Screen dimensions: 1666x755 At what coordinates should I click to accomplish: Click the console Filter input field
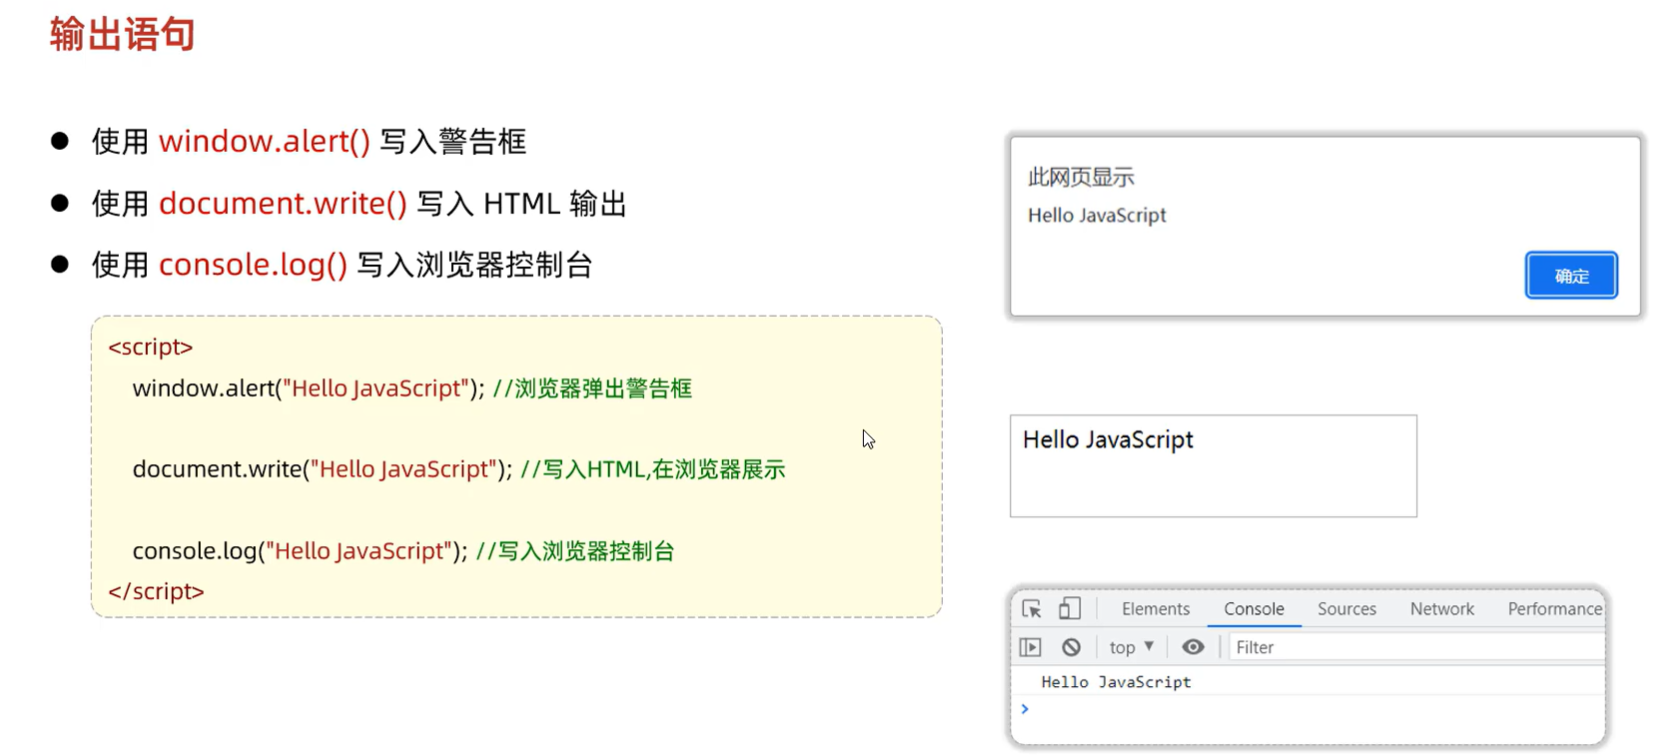click(x=1415, y=647)
